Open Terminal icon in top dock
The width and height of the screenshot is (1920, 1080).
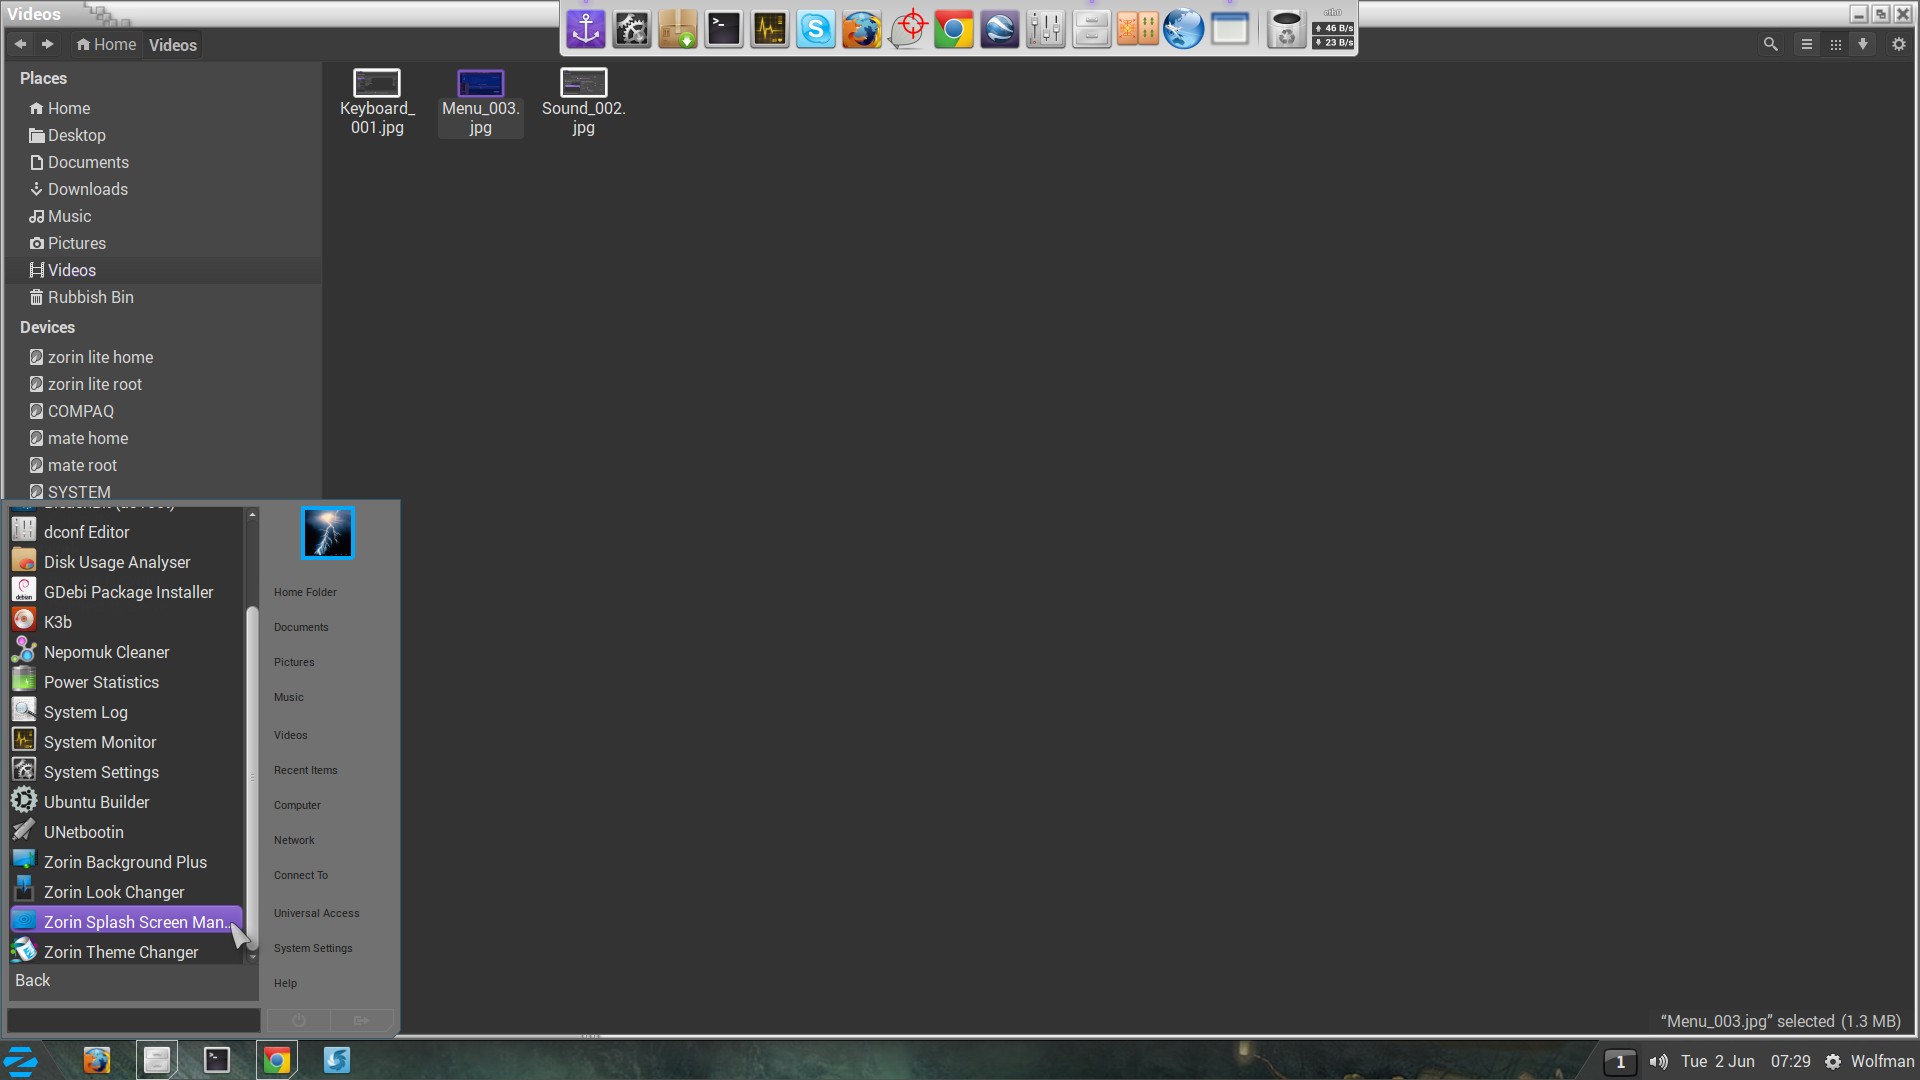coord(723,30)
